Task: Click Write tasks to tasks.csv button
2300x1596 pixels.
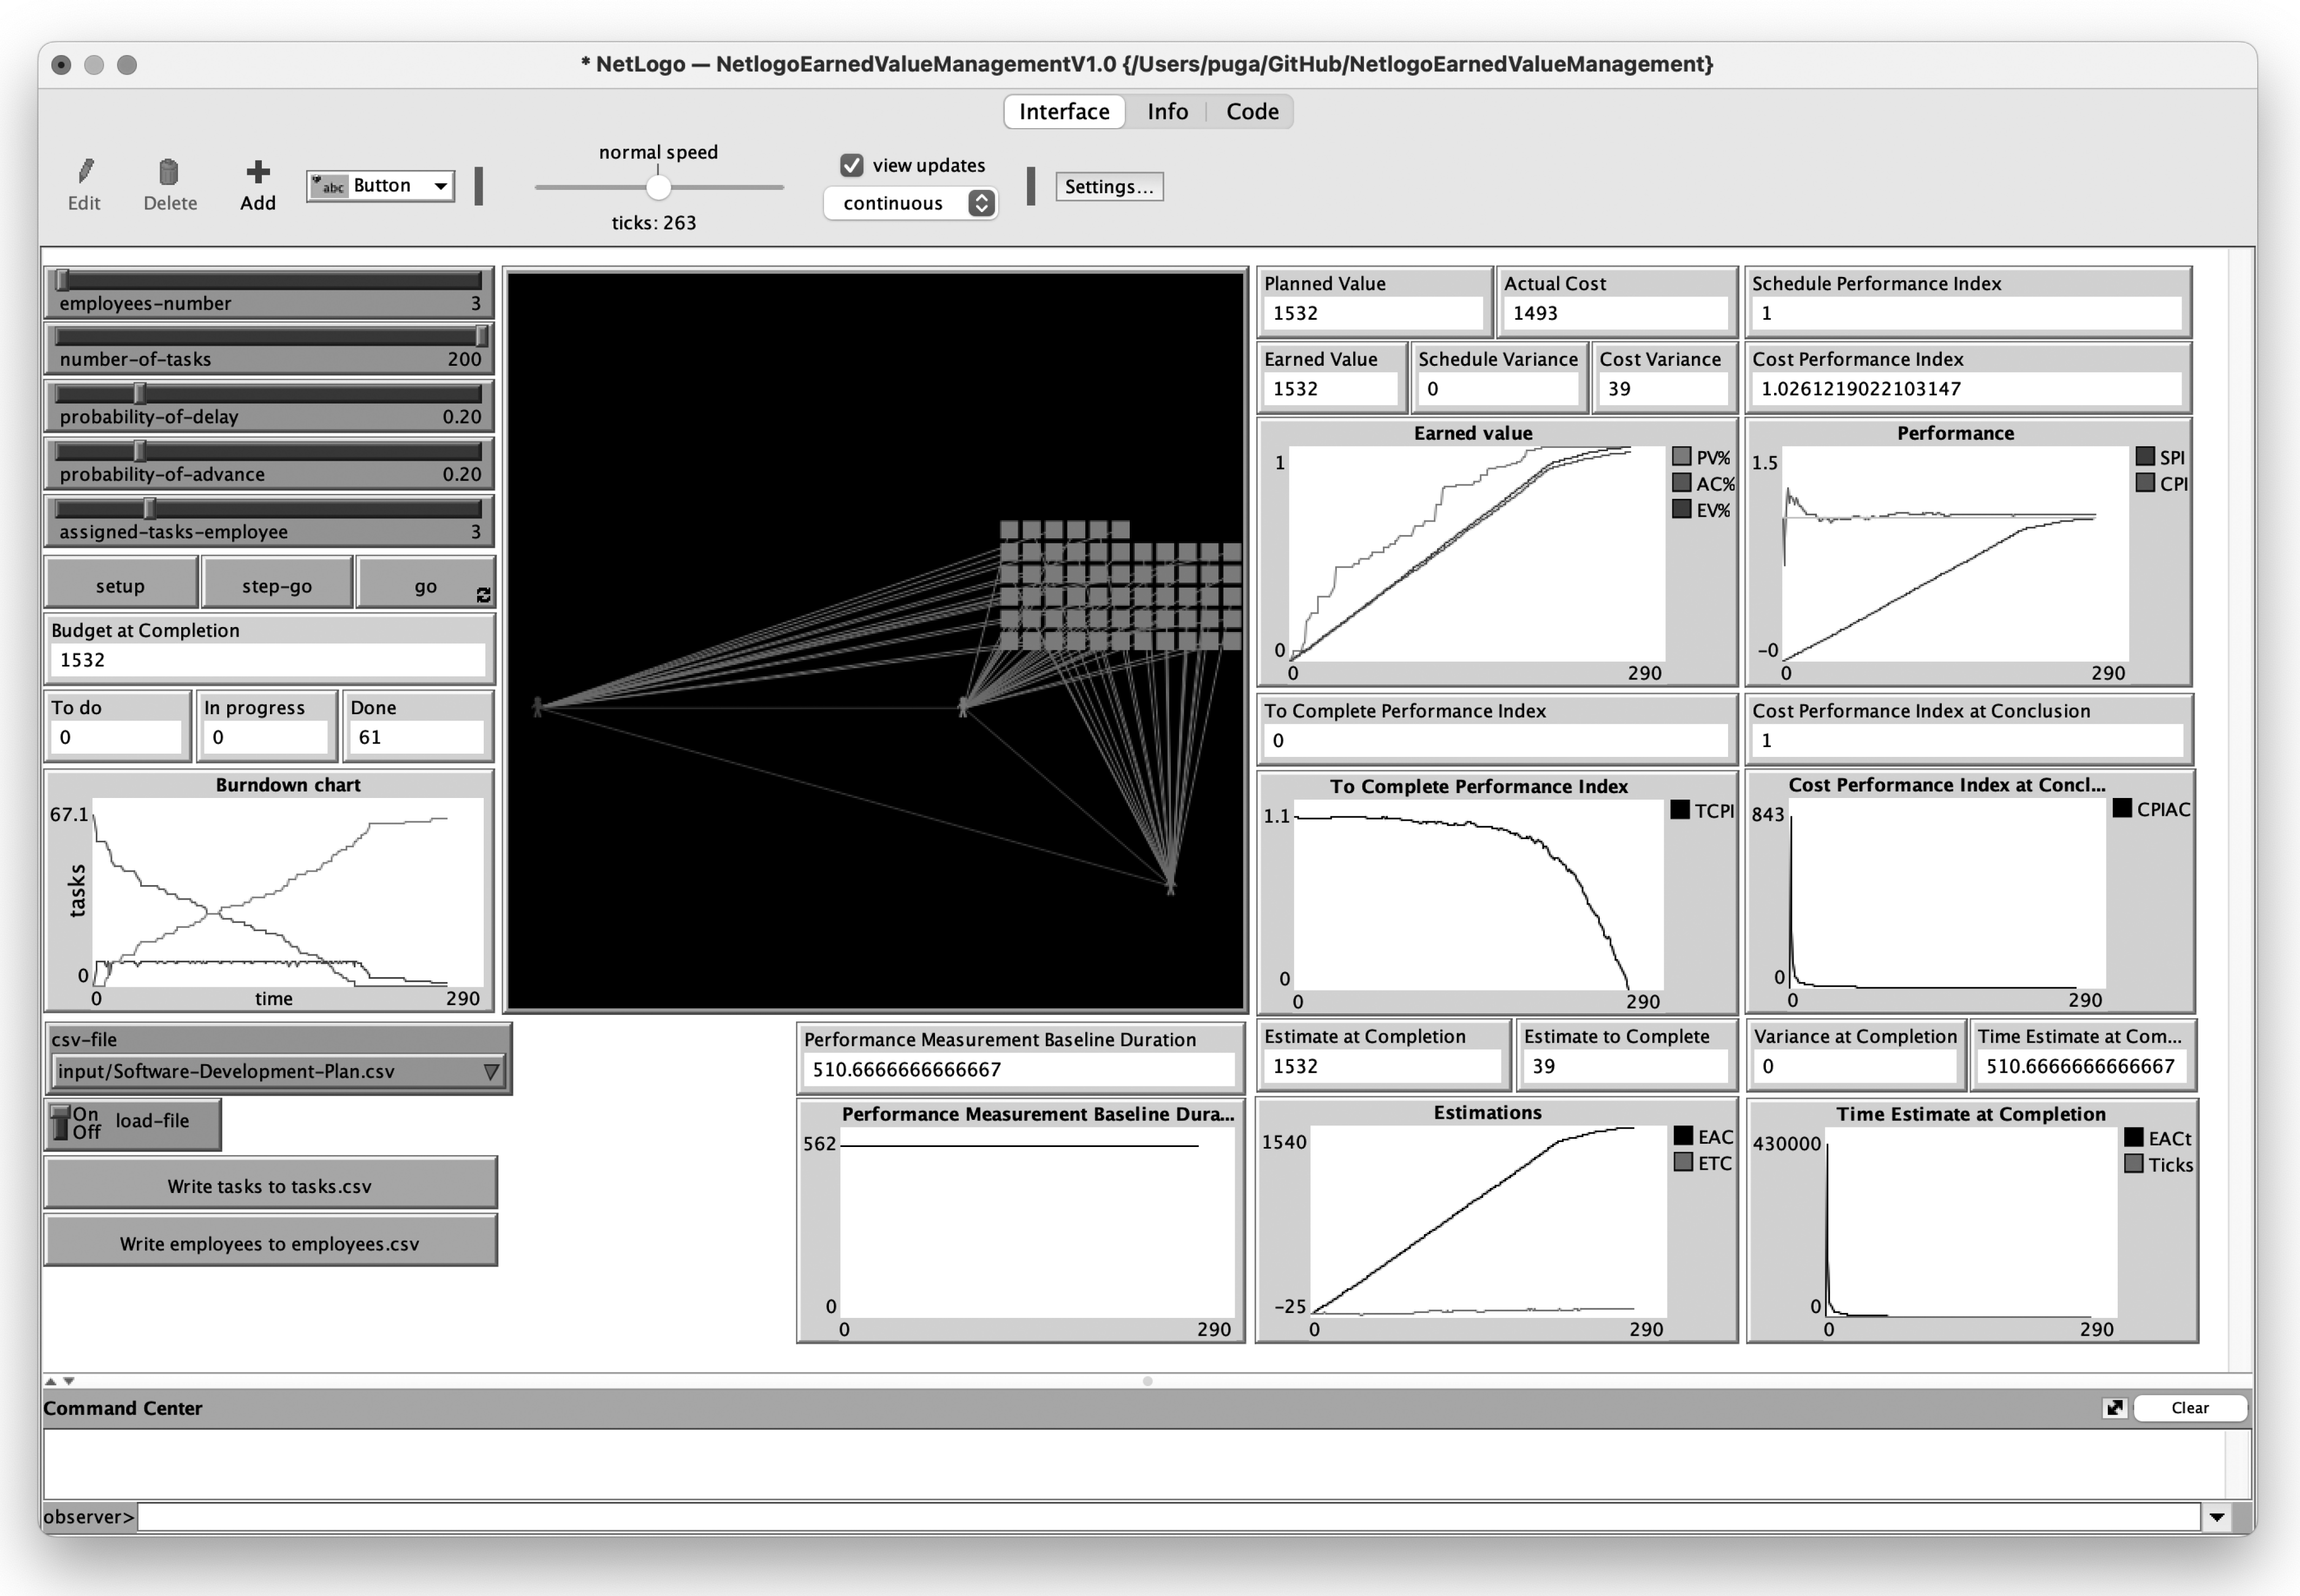Action: 270,1186
